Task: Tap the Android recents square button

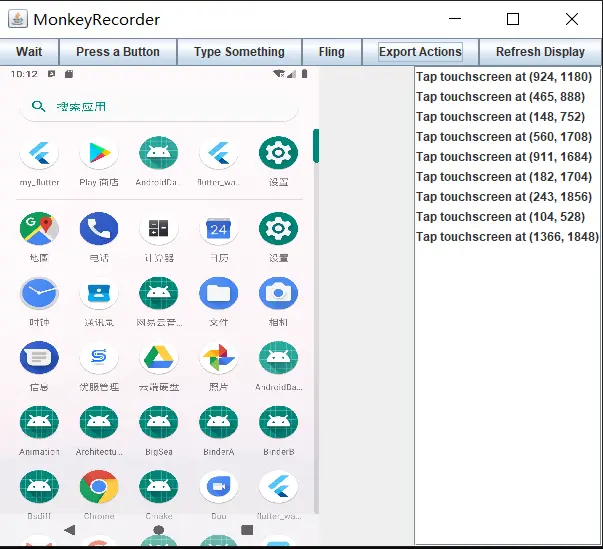Action: [247, 530]
